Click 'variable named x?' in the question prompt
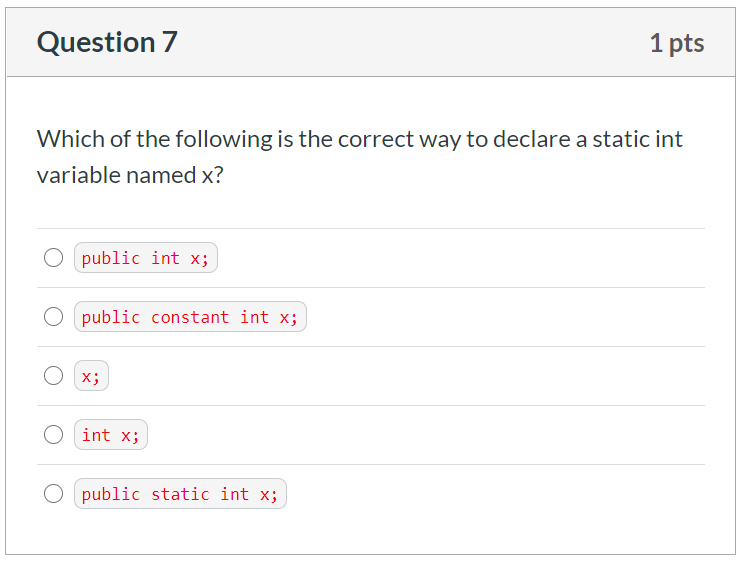This screenshot has height=565, width=744. coord(130,175)
